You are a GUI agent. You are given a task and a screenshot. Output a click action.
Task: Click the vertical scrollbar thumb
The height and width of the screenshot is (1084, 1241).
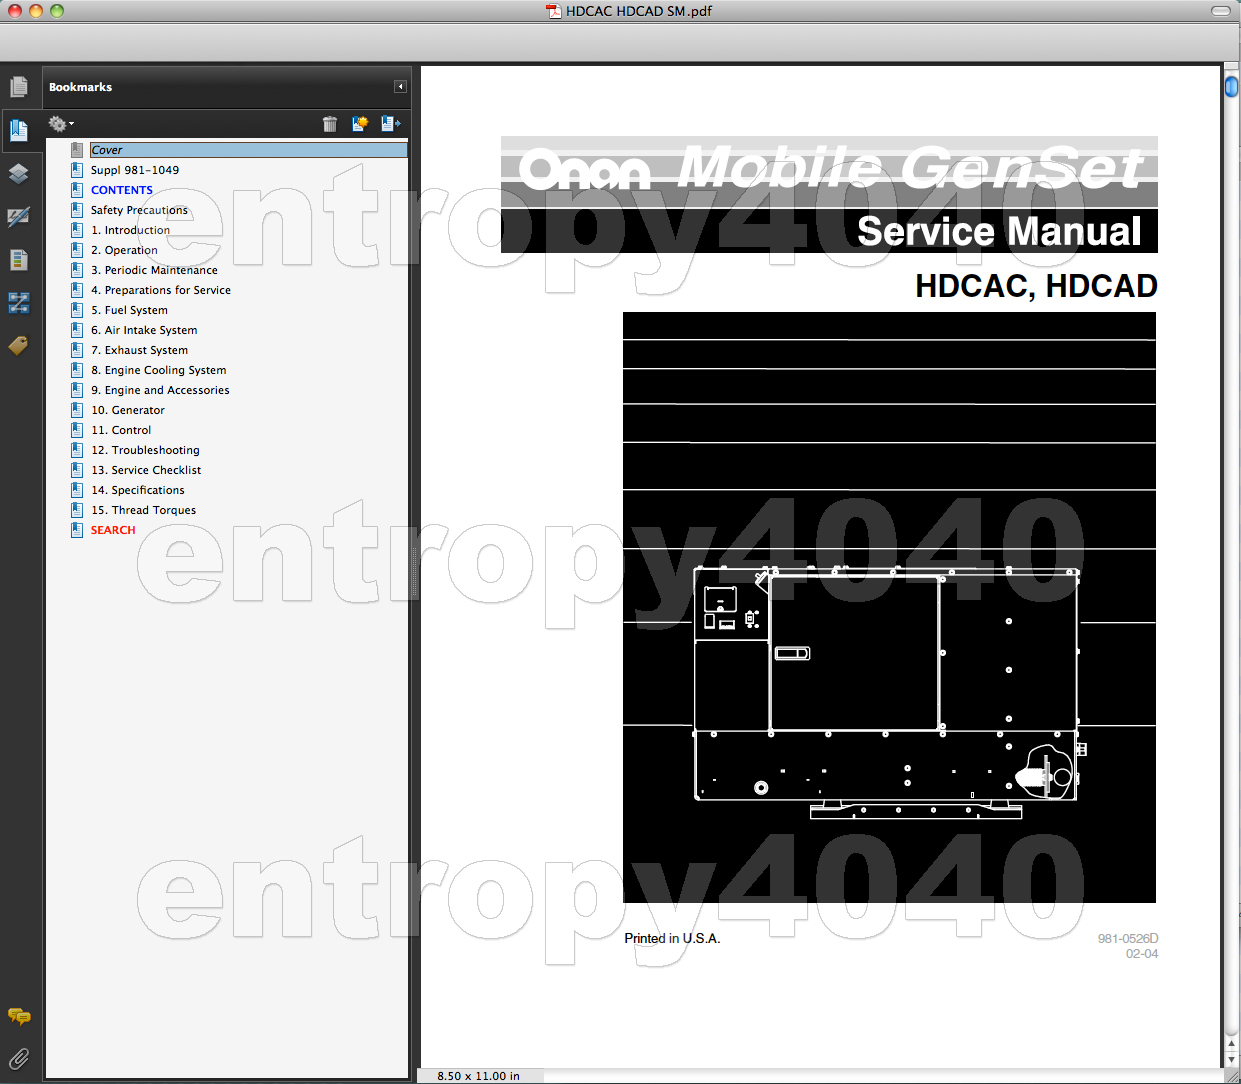[1232, 86]
